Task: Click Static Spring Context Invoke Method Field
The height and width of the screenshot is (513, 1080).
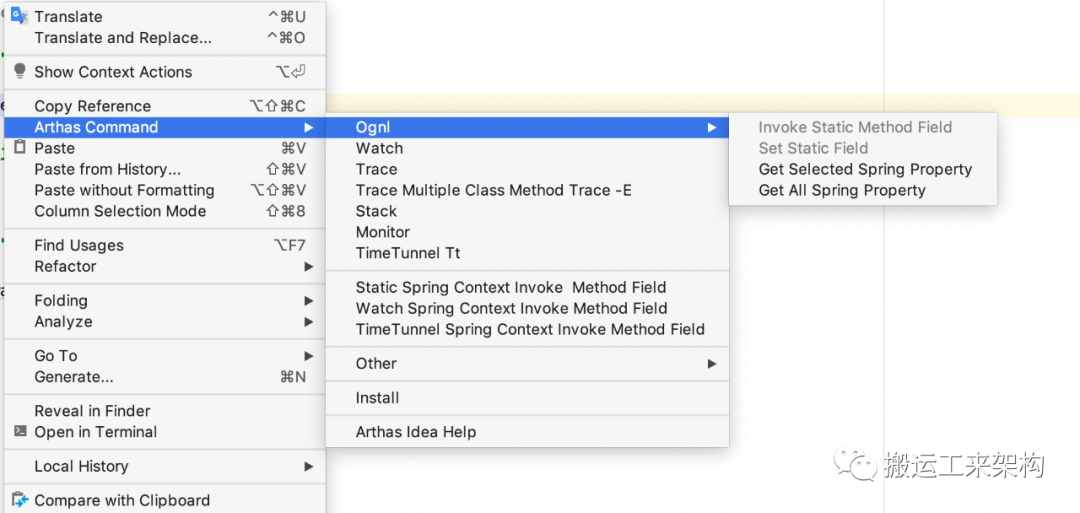Action: [510, 287]
